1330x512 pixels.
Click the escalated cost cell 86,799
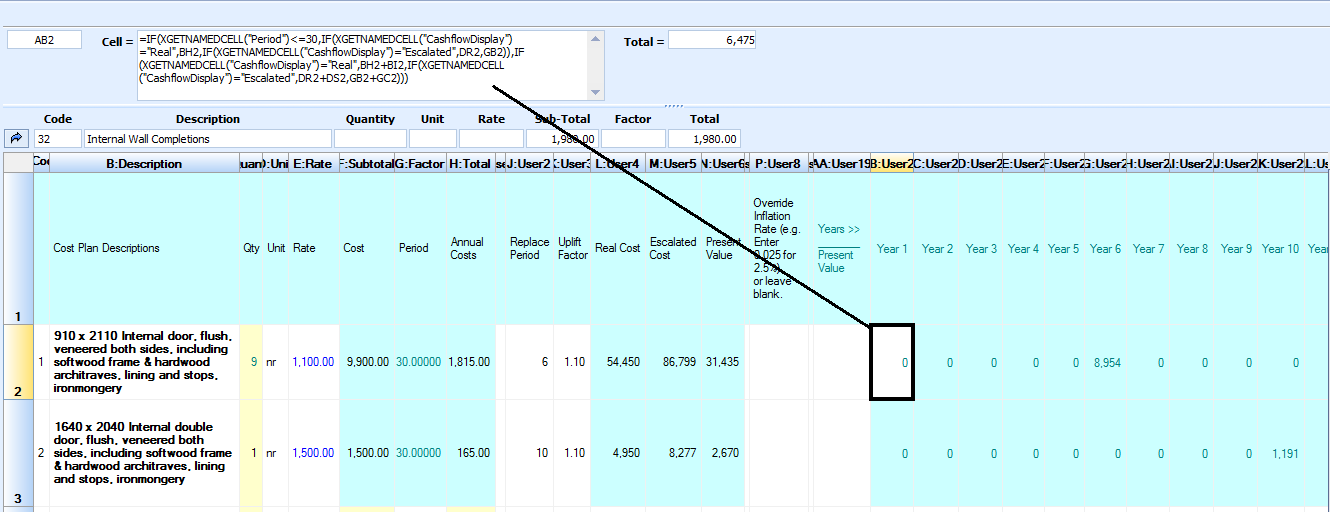click(x=672, y=362)
